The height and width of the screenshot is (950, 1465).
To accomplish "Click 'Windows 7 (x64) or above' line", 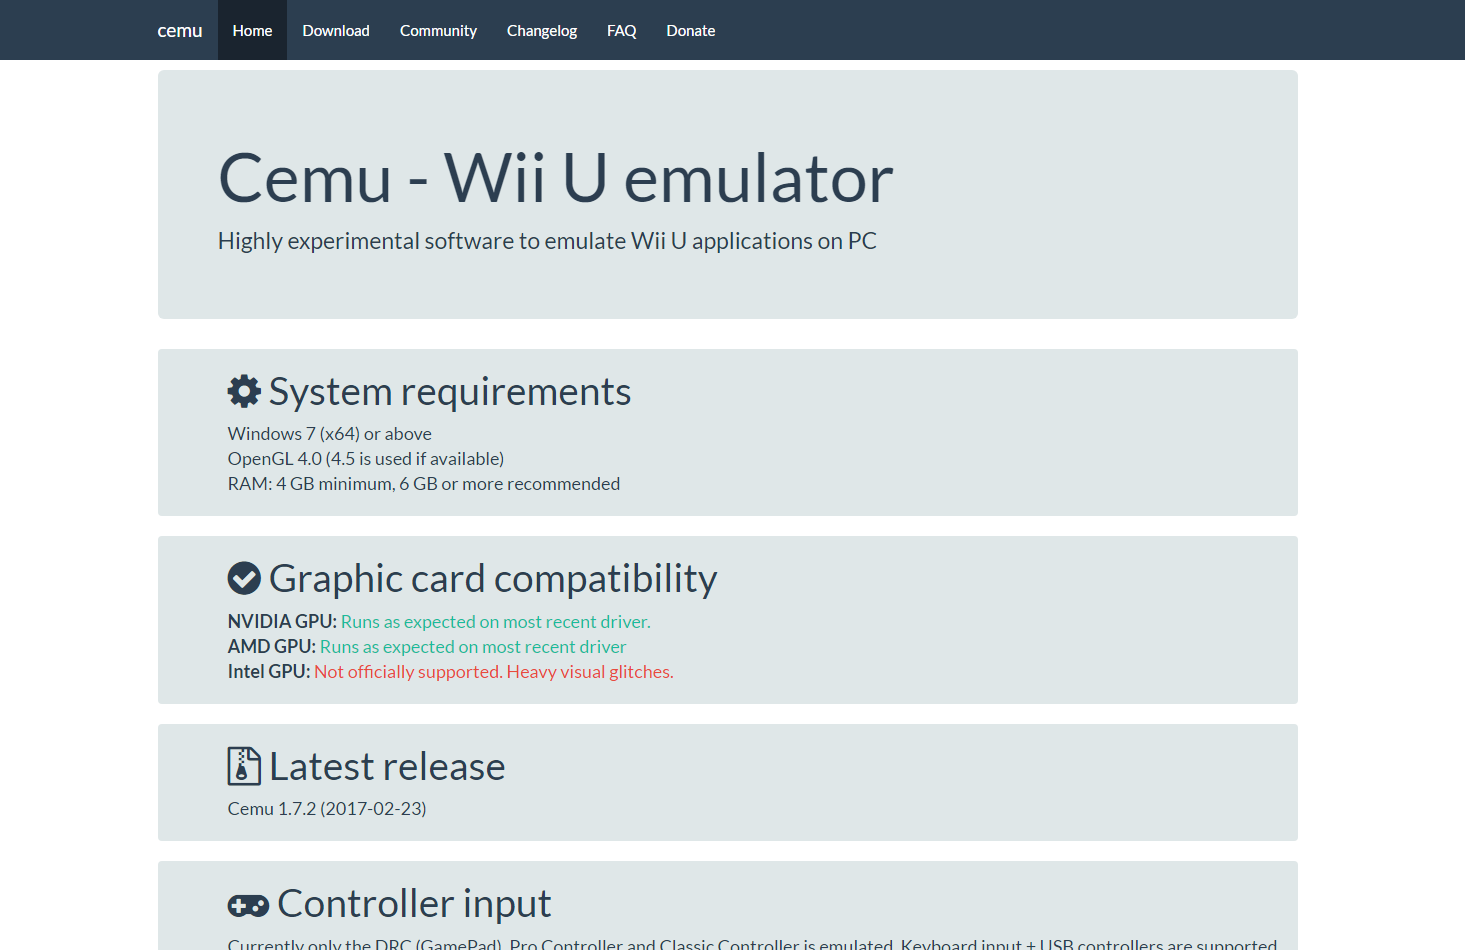I will pos(330,434).
